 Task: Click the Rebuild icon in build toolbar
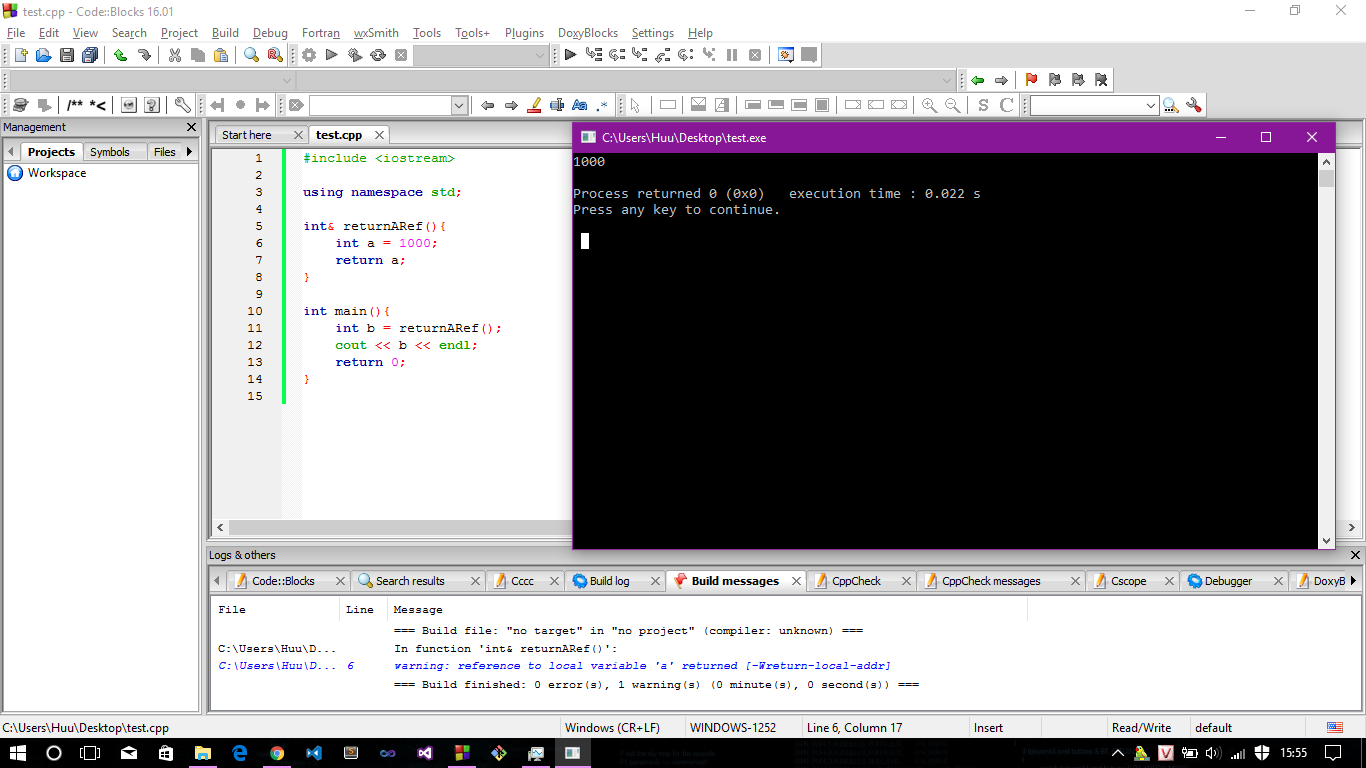(x=378, y=56)
